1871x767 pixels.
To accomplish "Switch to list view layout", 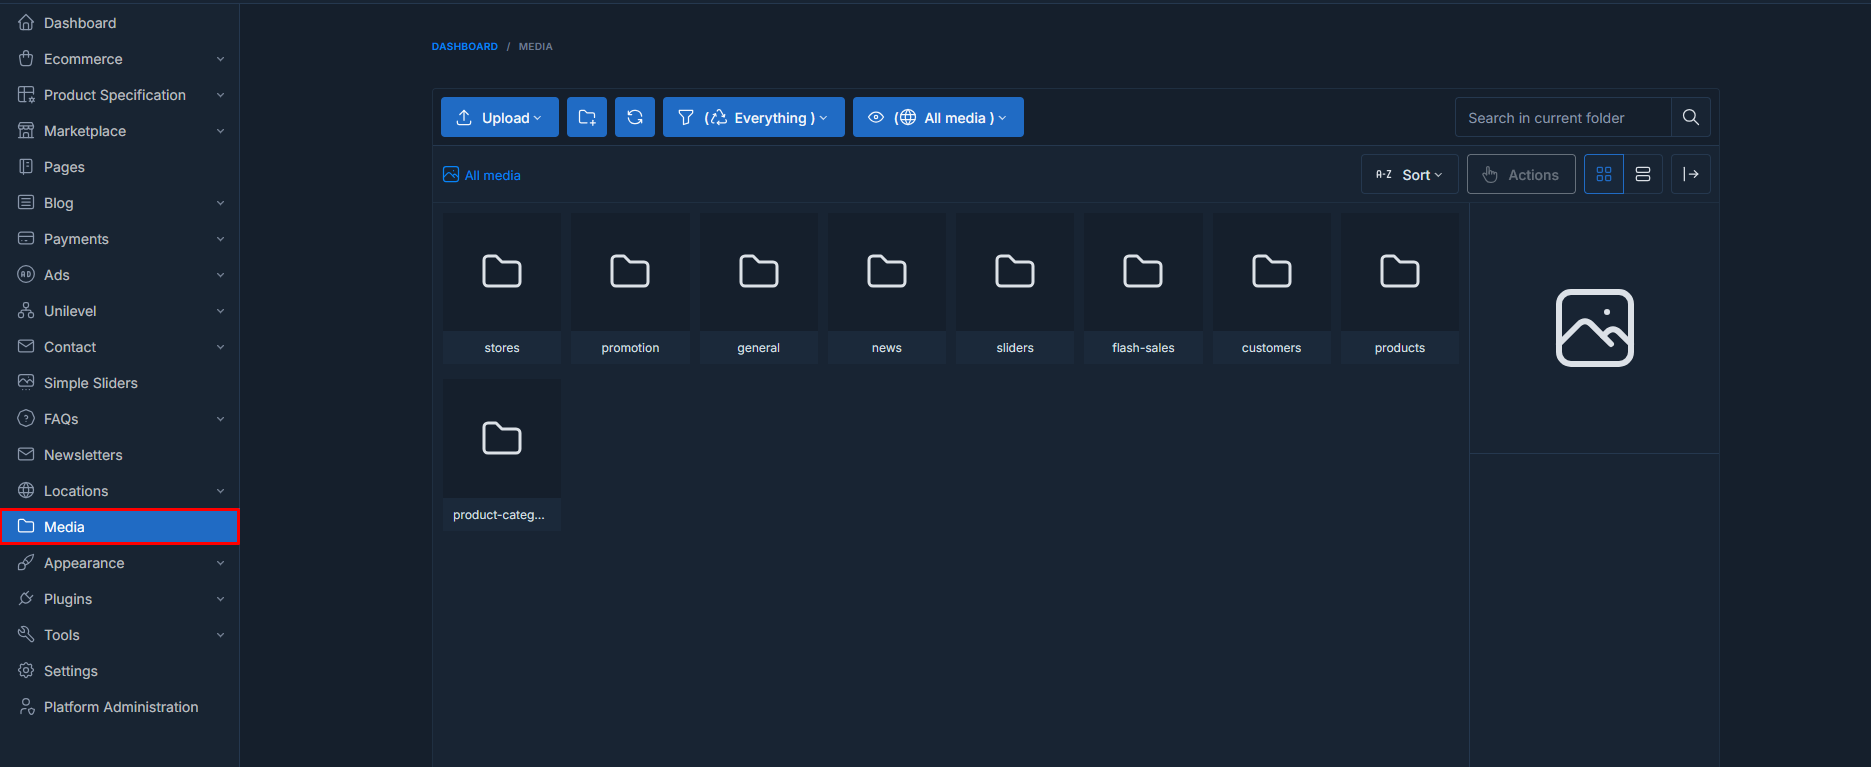I will (1642, 174).
